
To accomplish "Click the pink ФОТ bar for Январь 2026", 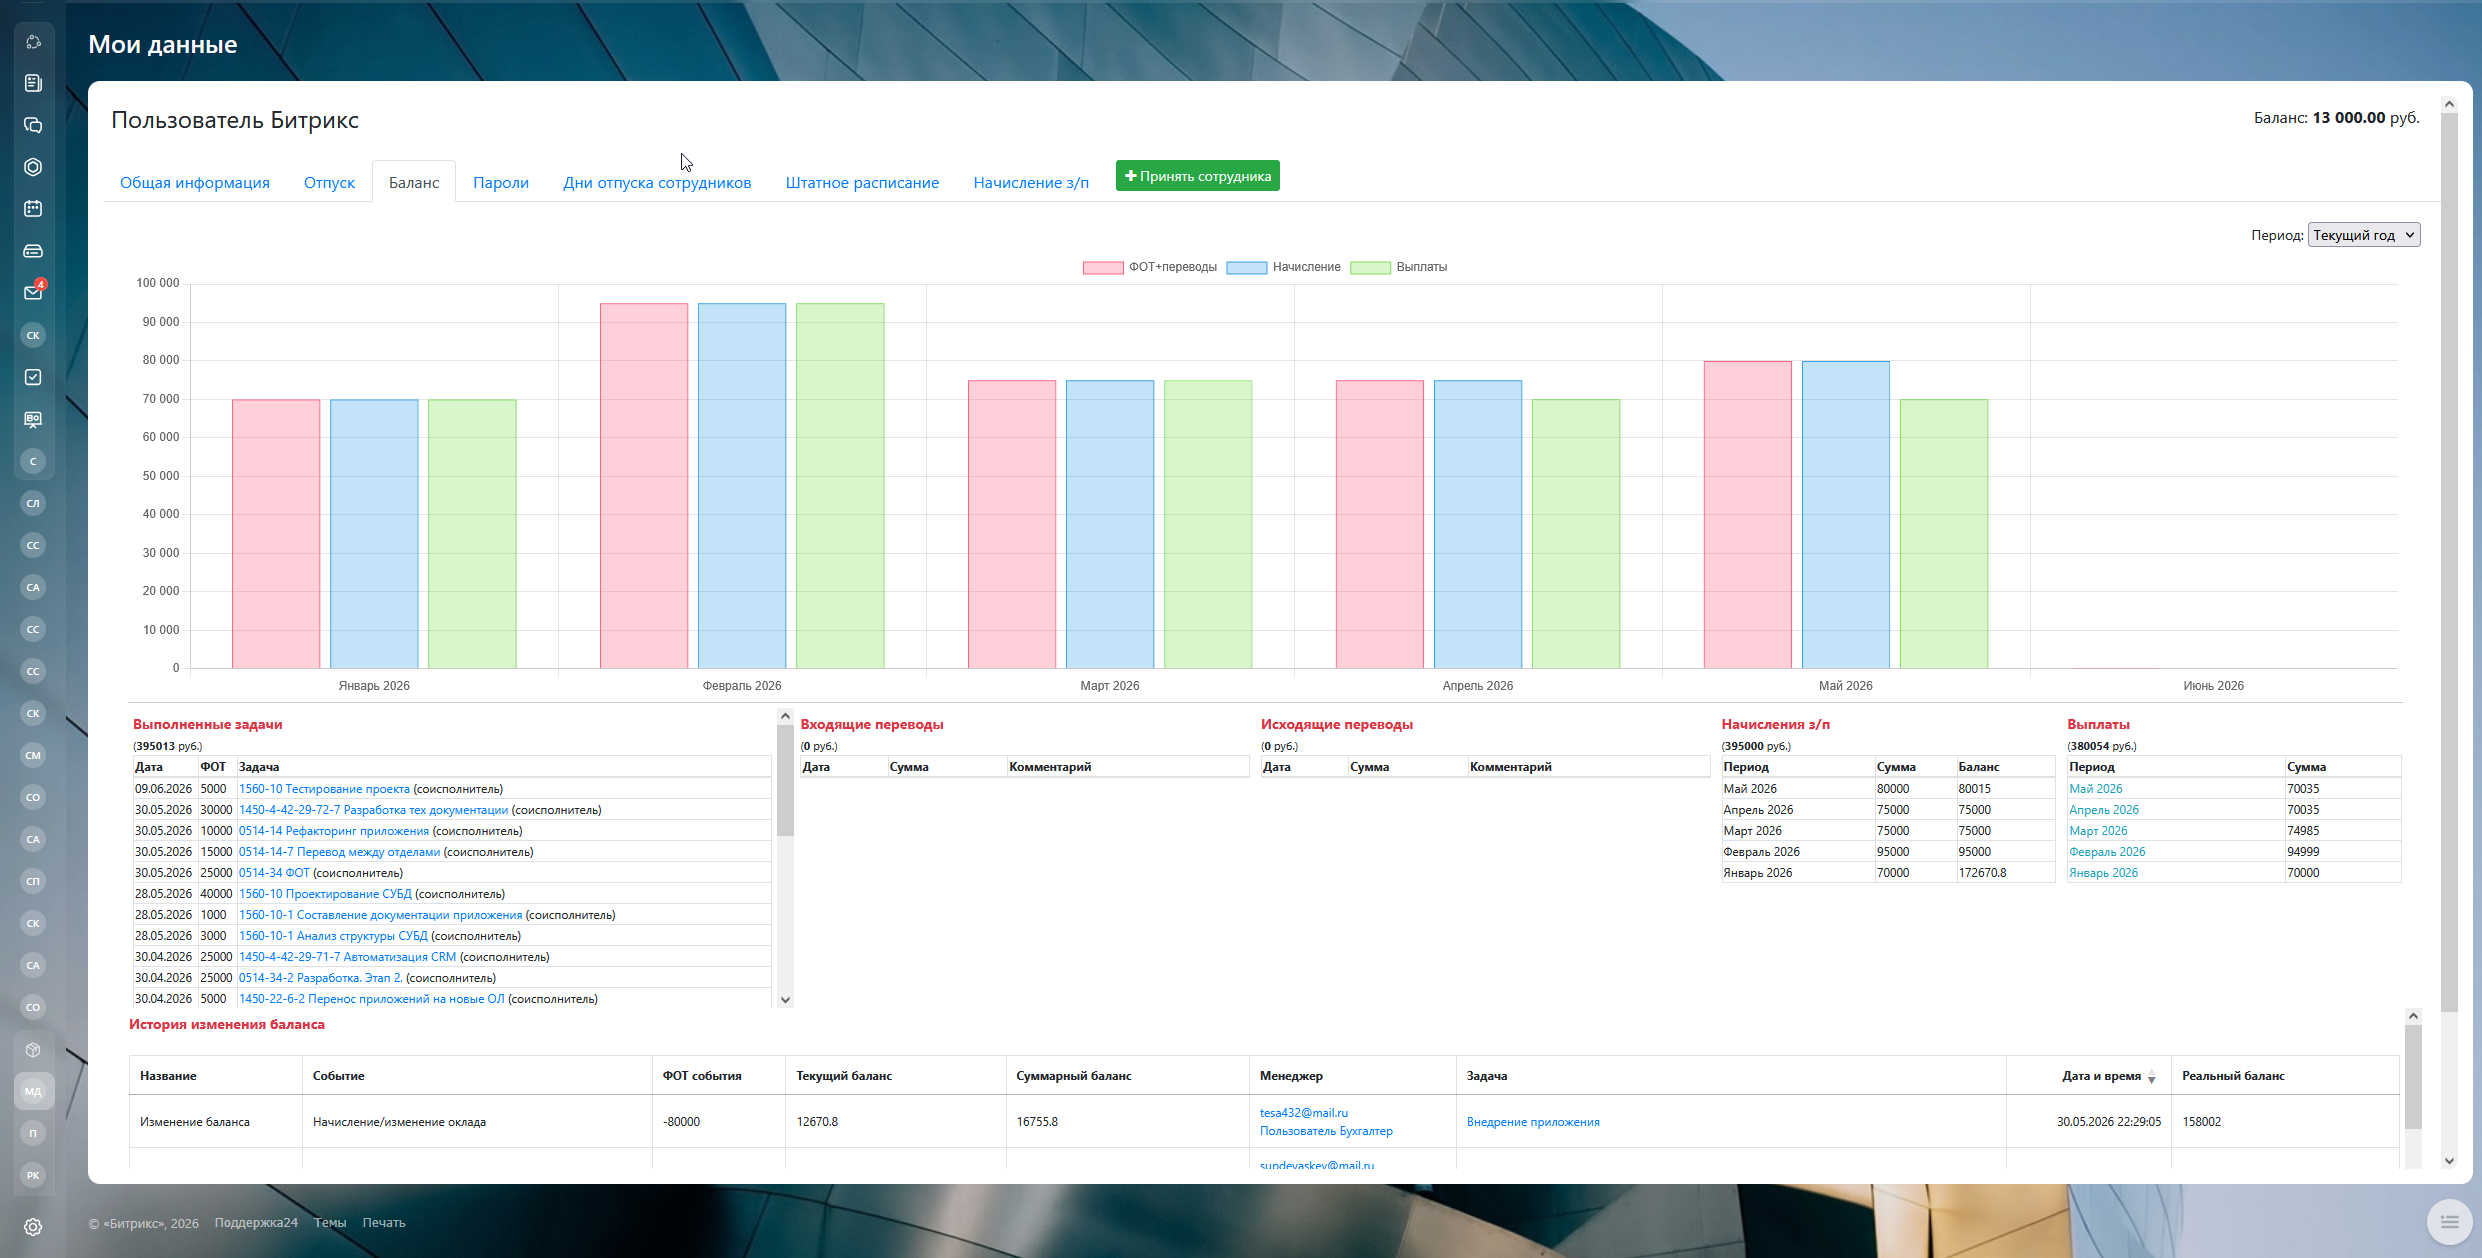I will coord(276,534).
